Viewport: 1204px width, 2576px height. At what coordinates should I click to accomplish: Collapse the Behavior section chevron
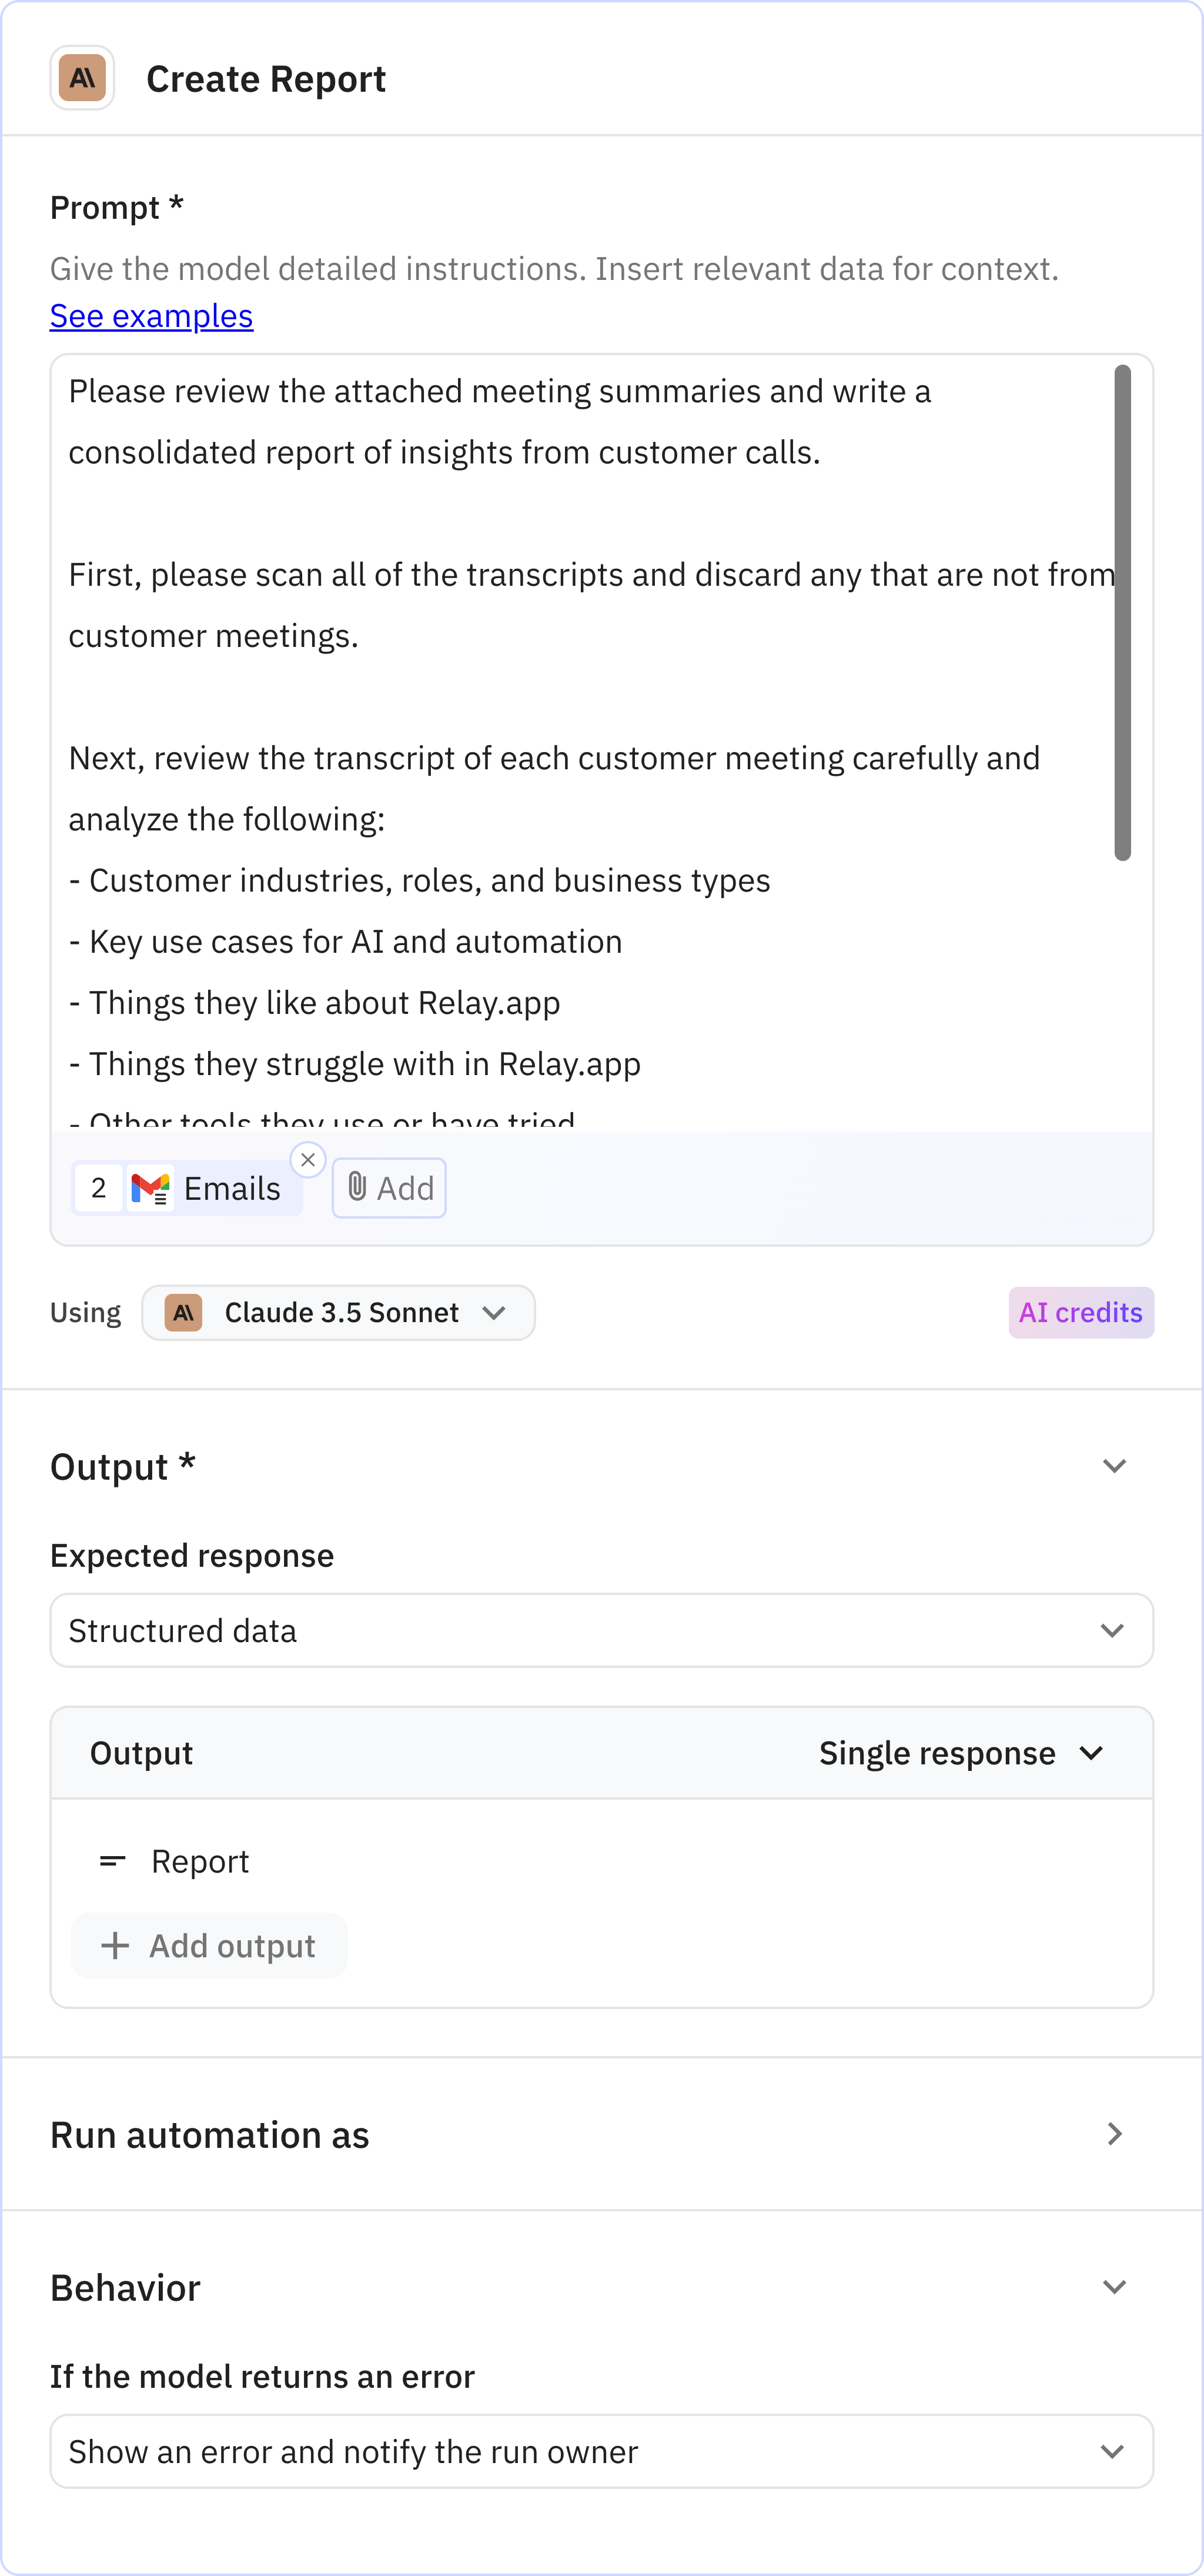(x=1114, y=2288)
